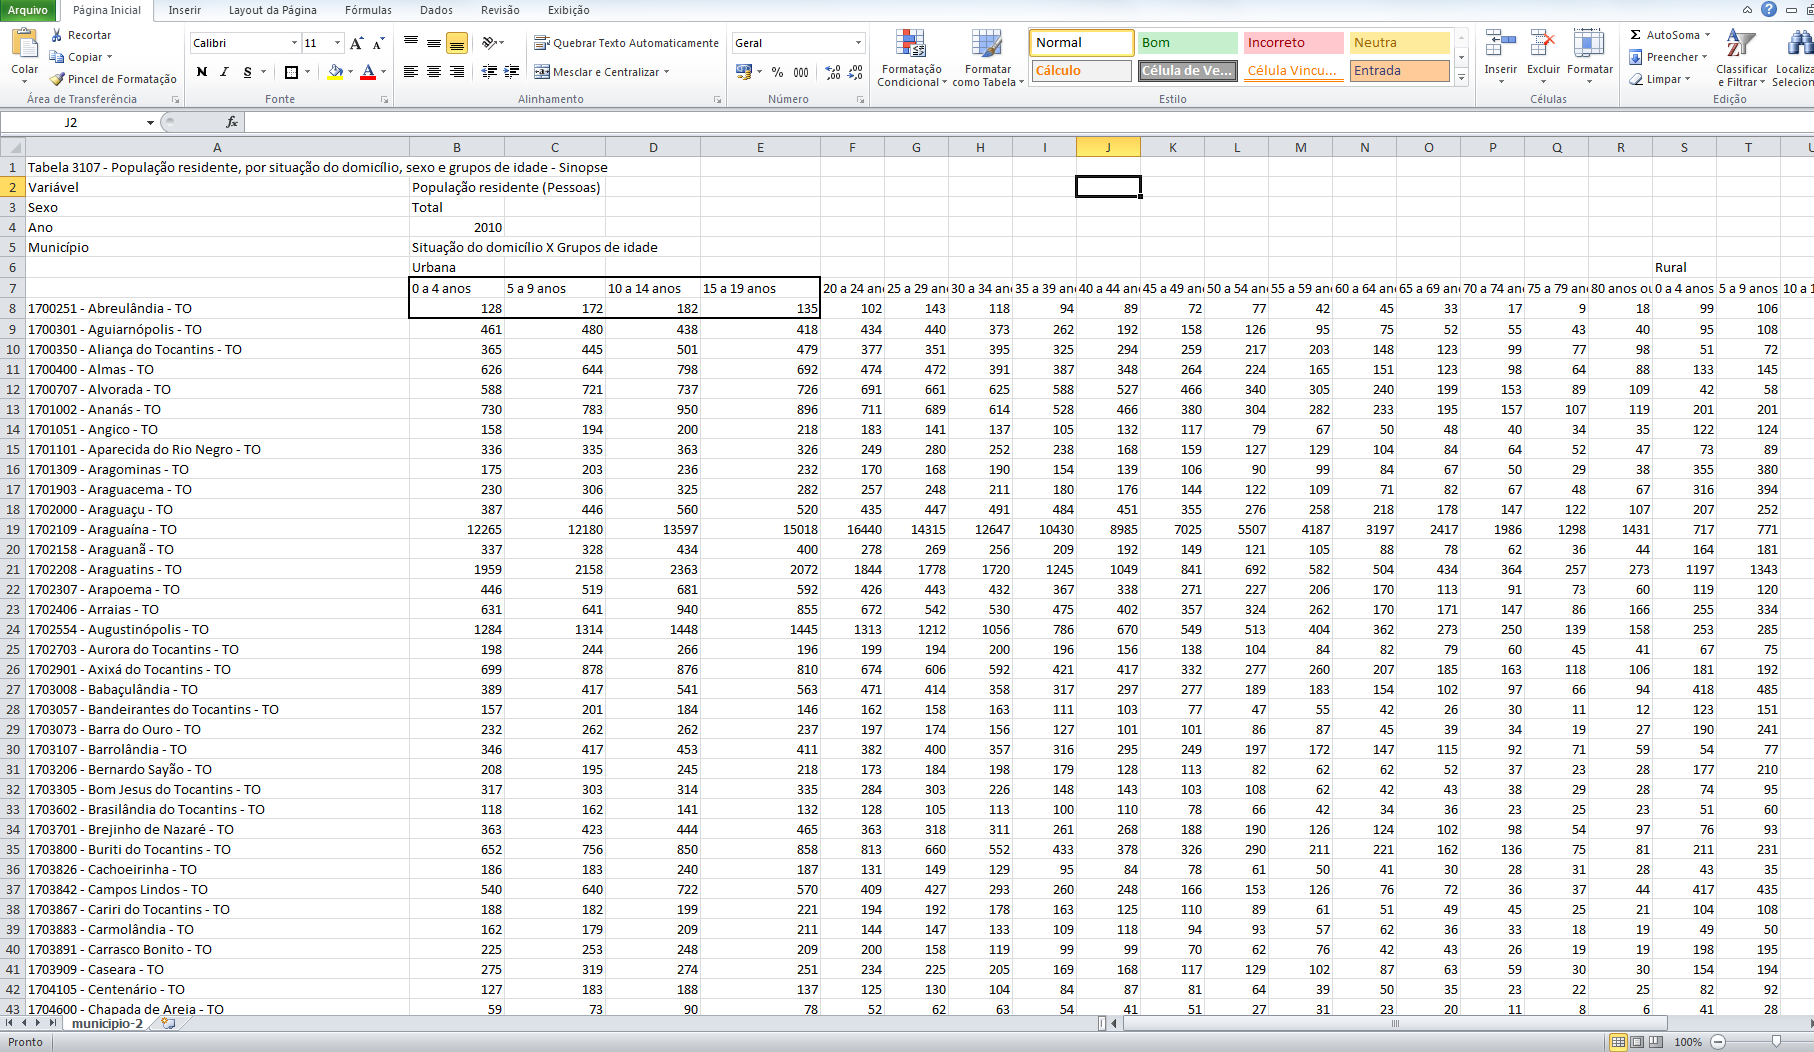Apply yellow fill bucket color
The width and height of the screenshot is (1814, 1052).
[x=336, y=72]
